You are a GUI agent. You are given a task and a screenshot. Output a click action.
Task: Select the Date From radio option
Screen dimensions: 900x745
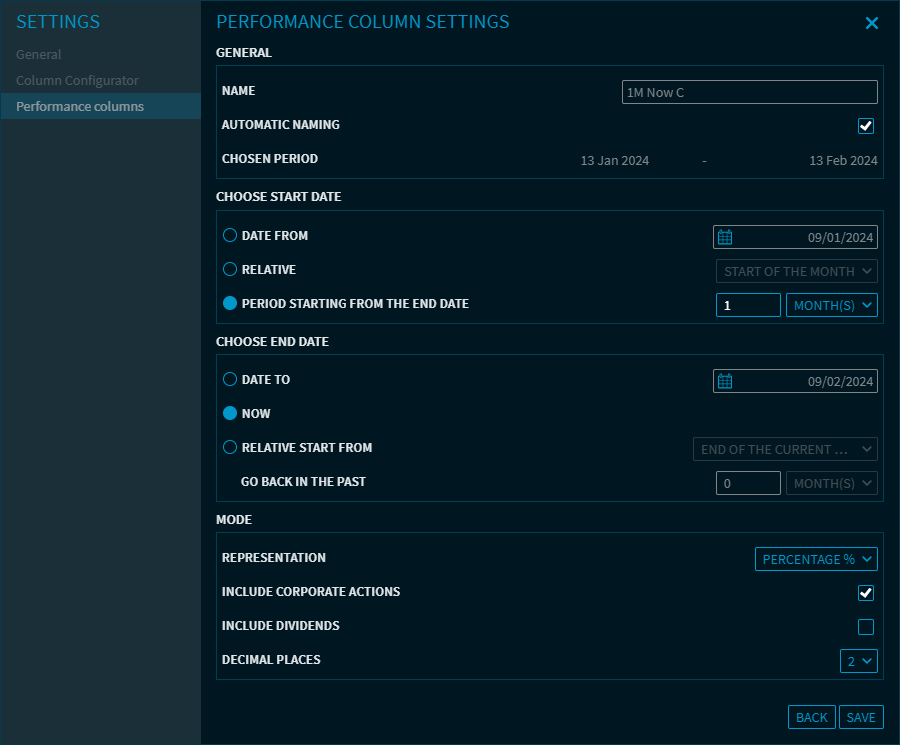230,236
